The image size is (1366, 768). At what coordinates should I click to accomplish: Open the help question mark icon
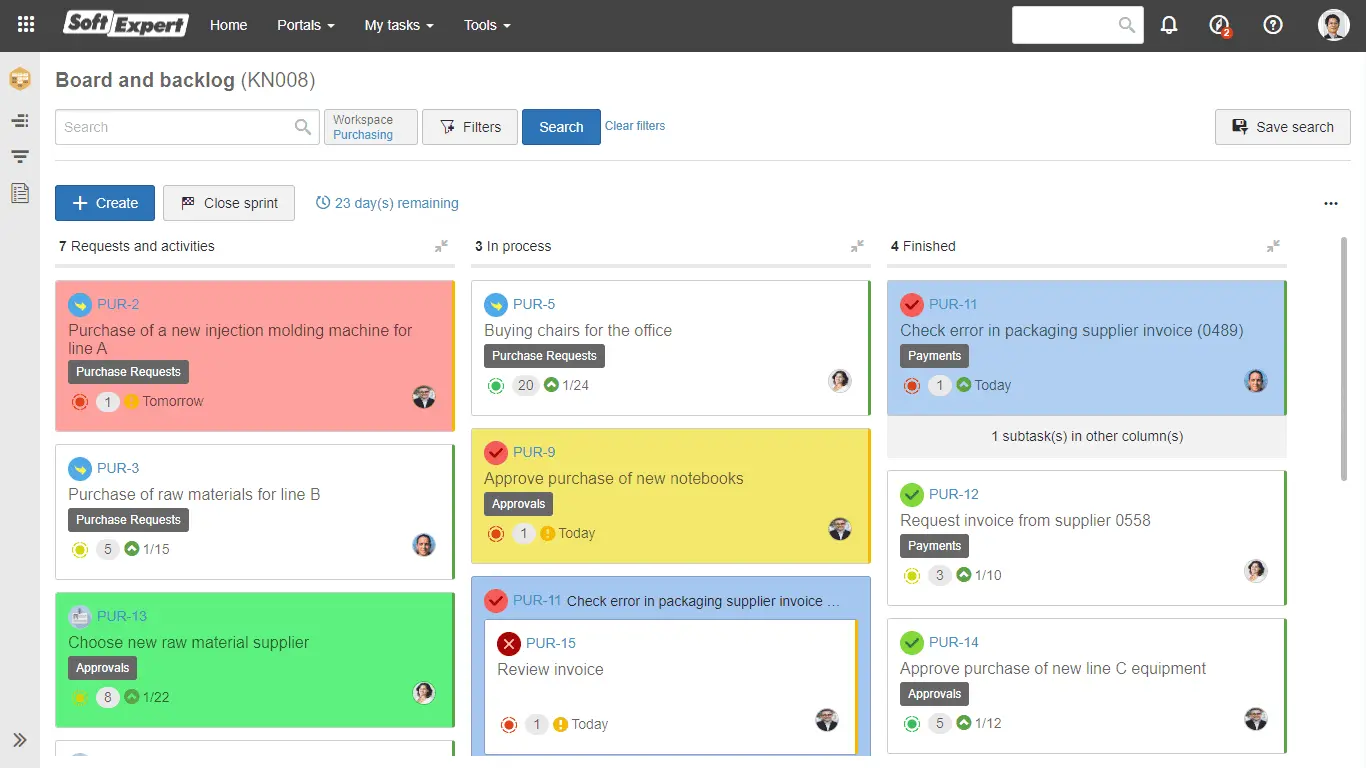(1272, 25)
